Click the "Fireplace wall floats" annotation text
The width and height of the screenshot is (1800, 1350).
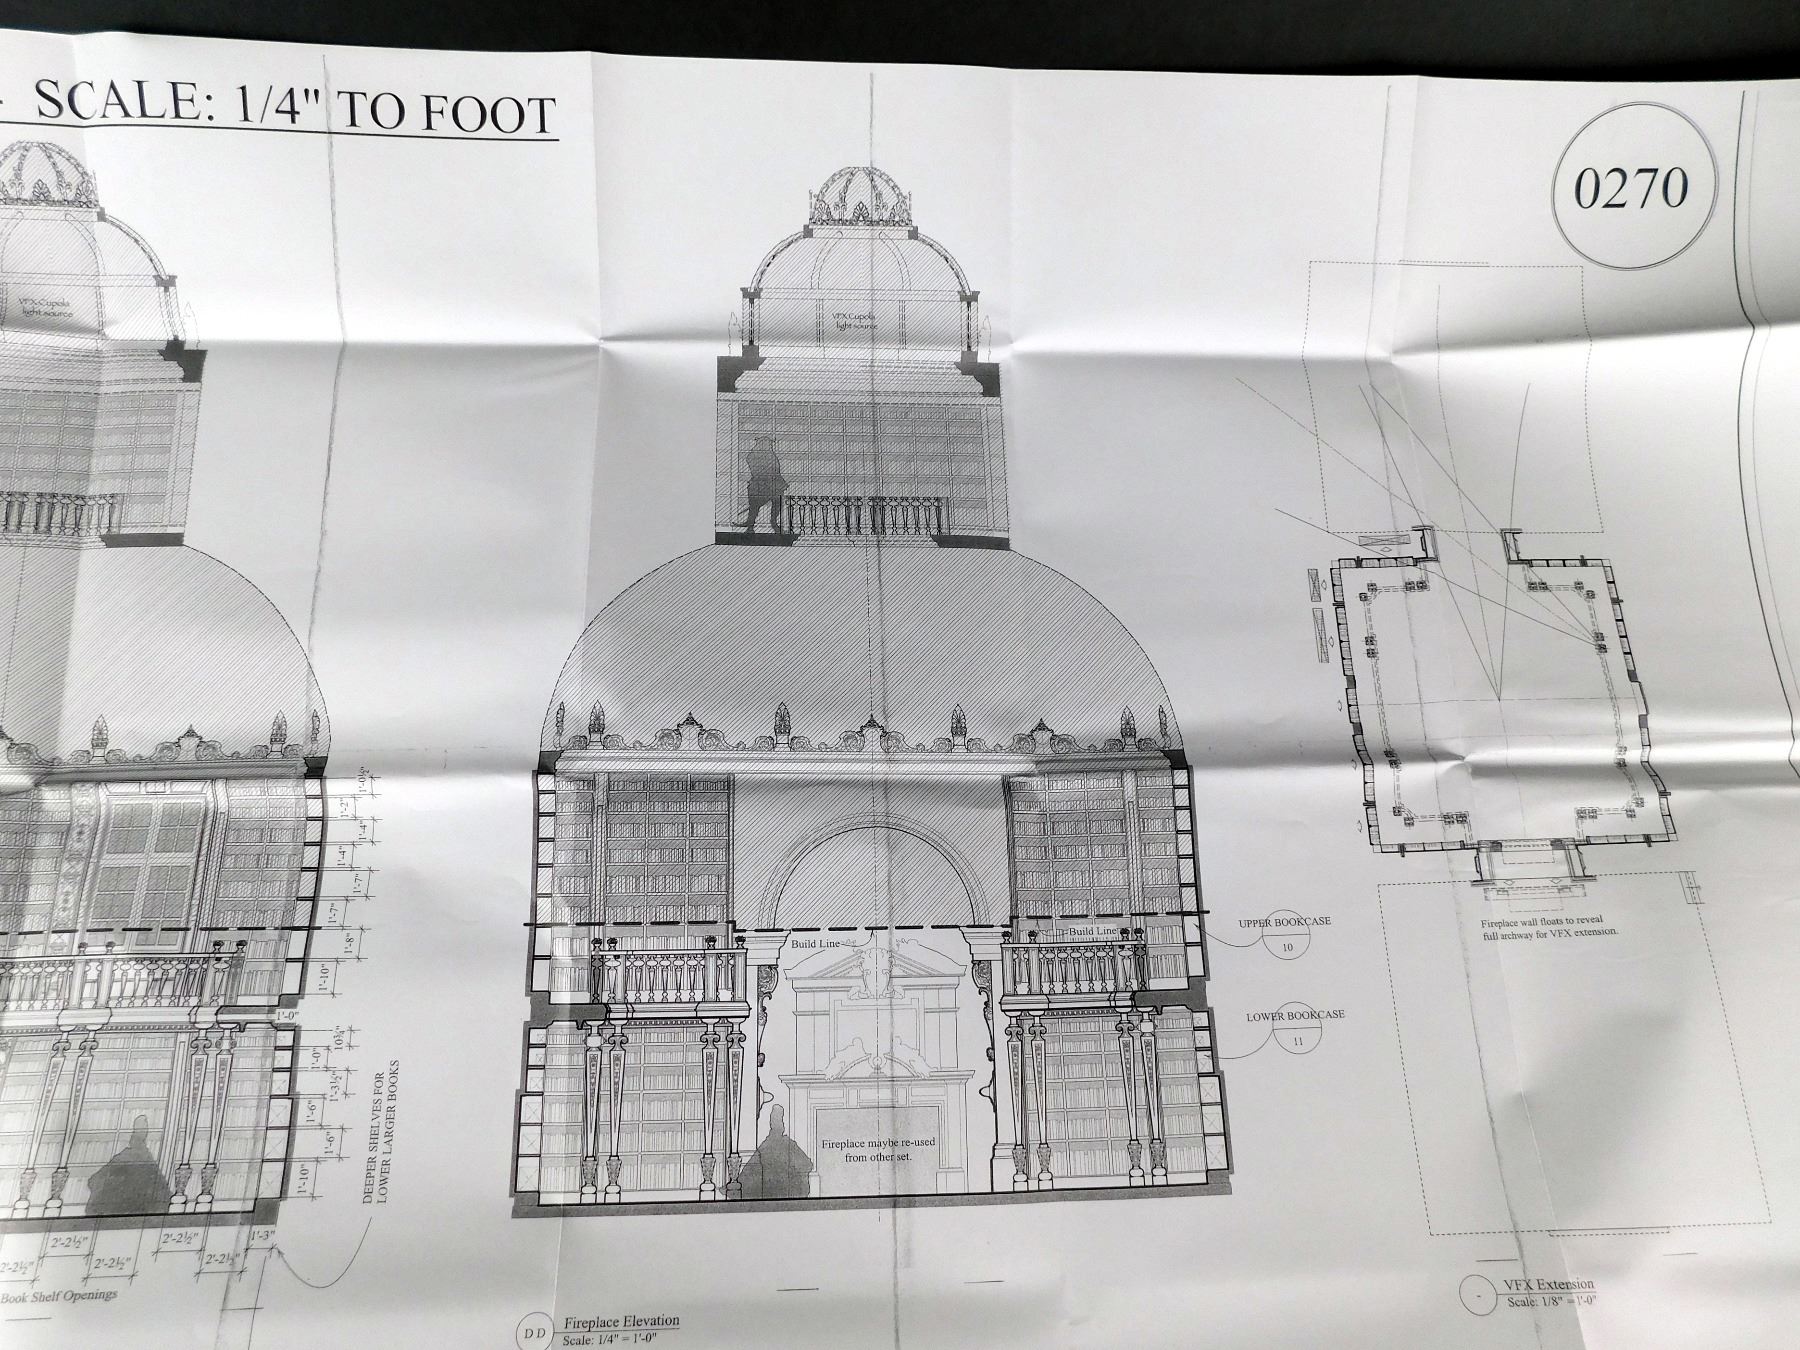pyautogui.click(x=1550, y=924)
